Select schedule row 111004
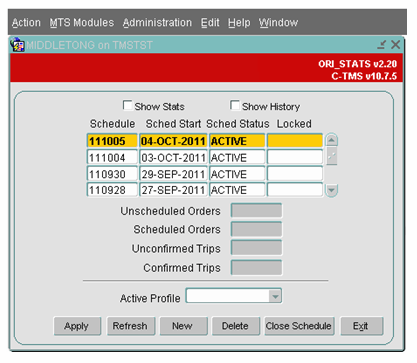 pyautogui.click(x=205, y=157)
